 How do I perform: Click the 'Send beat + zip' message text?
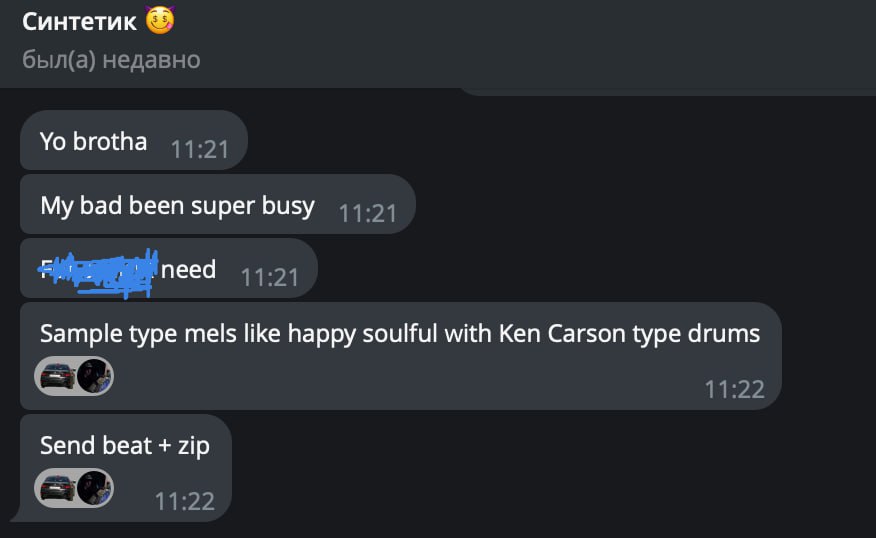click(x=125, y=445)
